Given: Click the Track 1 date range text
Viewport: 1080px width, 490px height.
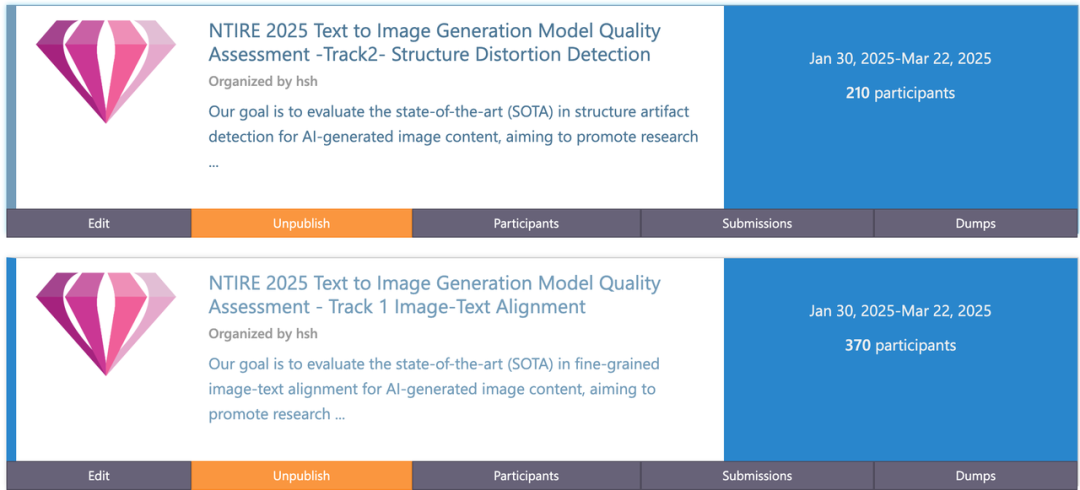Looking at the screenshot, I should [x=900, y=311].
